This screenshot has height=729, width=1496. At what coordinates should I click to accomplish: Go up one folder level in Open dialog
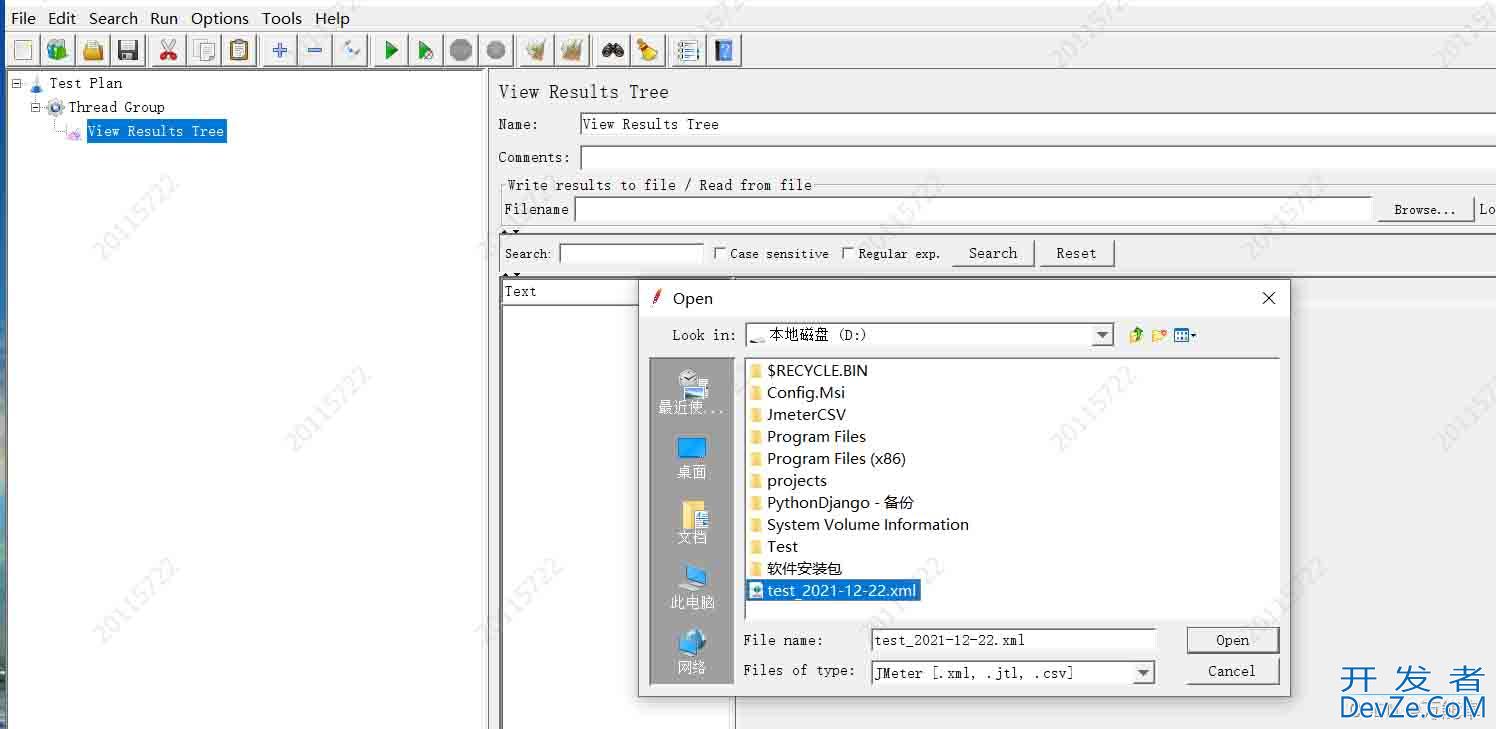tap(1136, 335)
